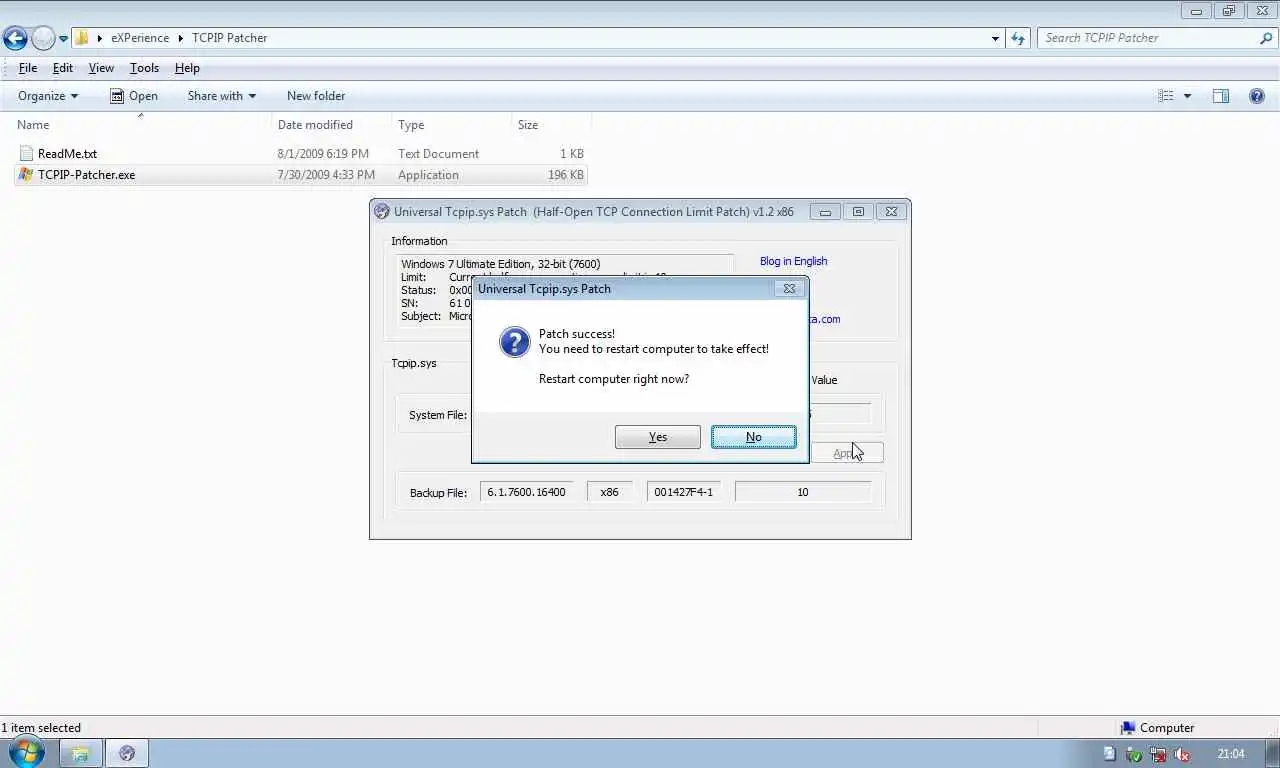Expand the Share with dropdown
Screen dimensions: 1280x768
pyautogui.click(x=222, y=96)
